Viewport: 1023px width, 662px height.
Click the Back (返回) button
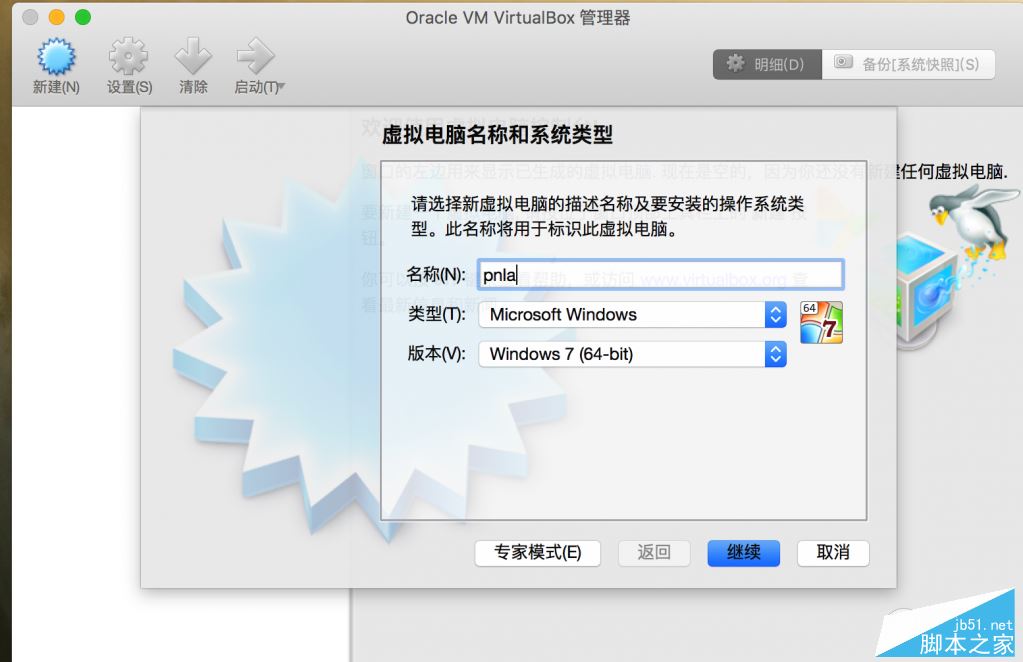tap(654, 553)
